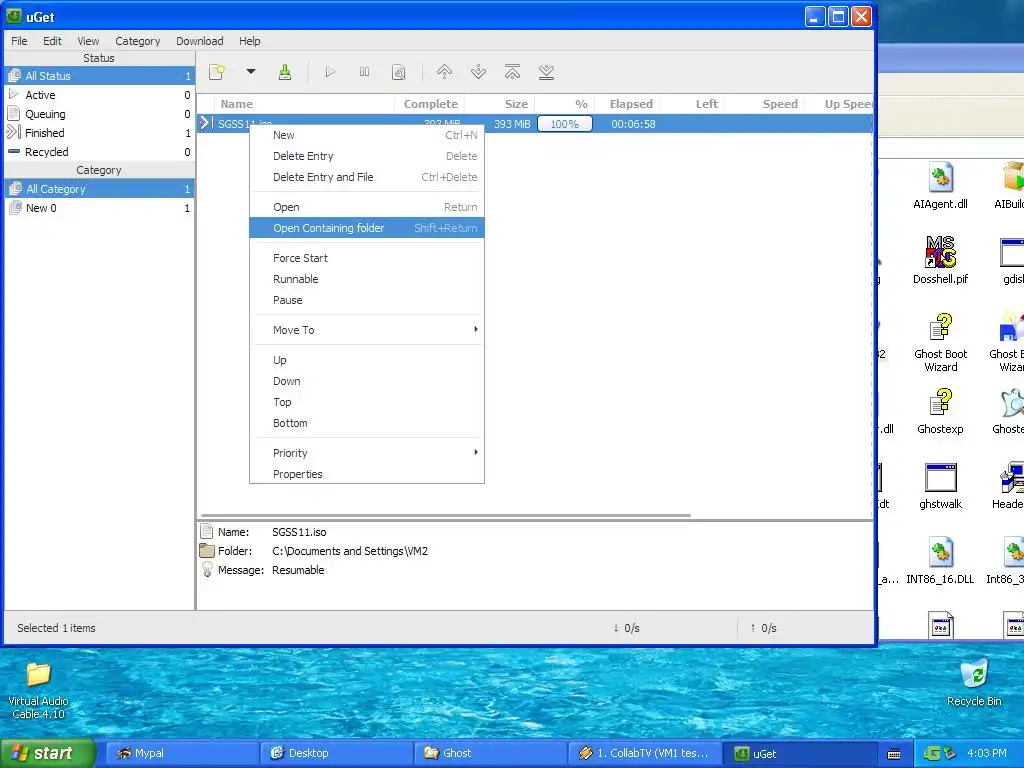1024x768 pixels.
Task: Select All Status in the sidebar
Action: [99, 76]
